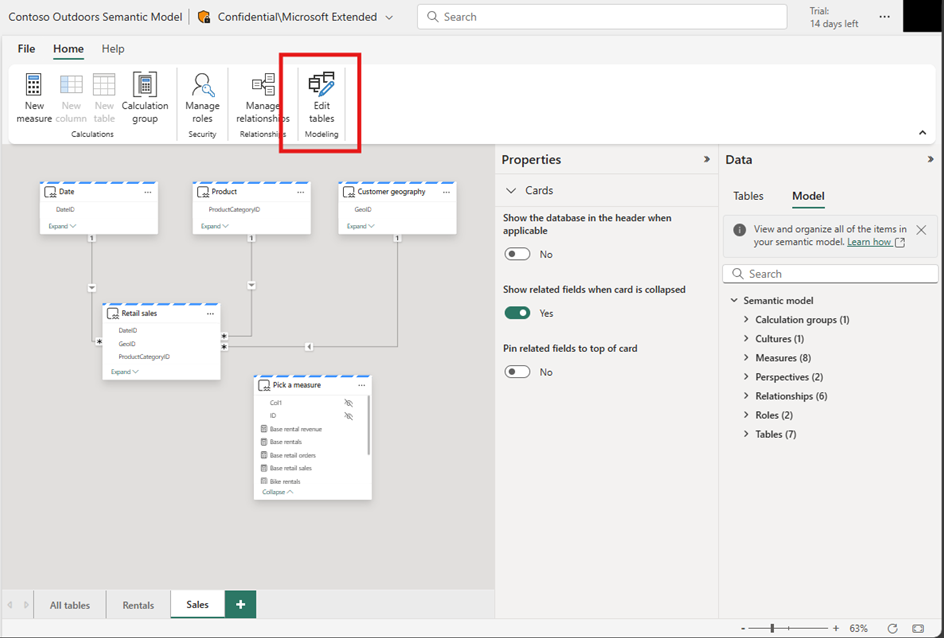Click the New measure icon
This screenshot has height=638, width=944.
click(34, 84)
